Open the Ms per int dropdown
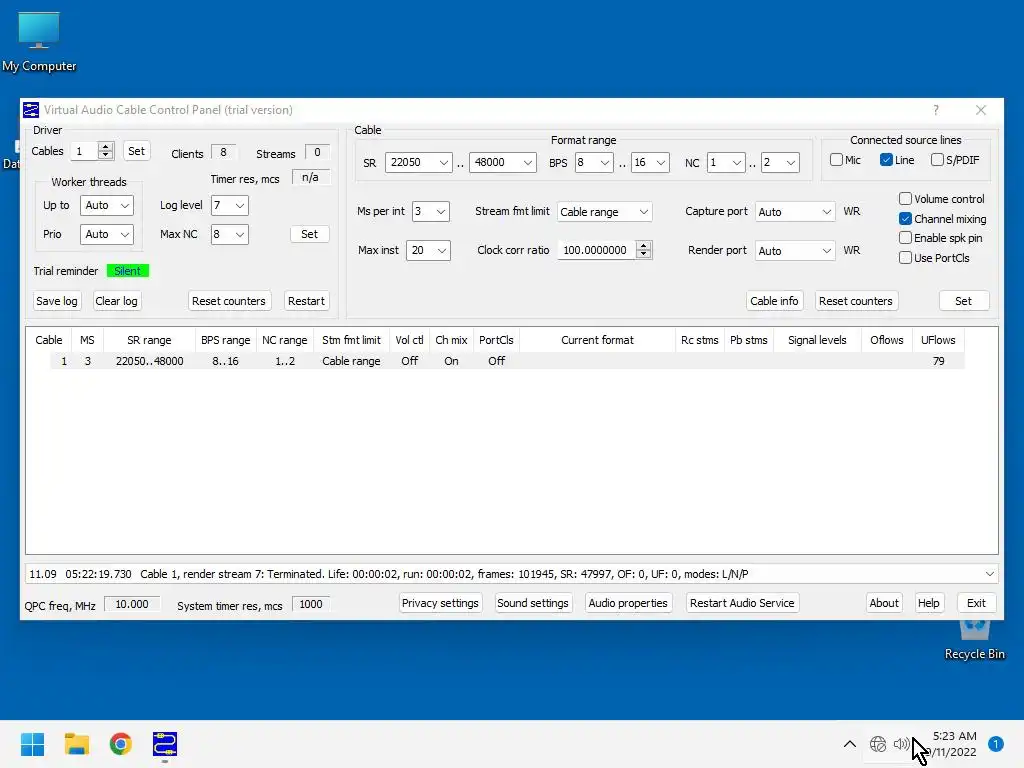Viewport: 1024px width, 768px height. 430,212
